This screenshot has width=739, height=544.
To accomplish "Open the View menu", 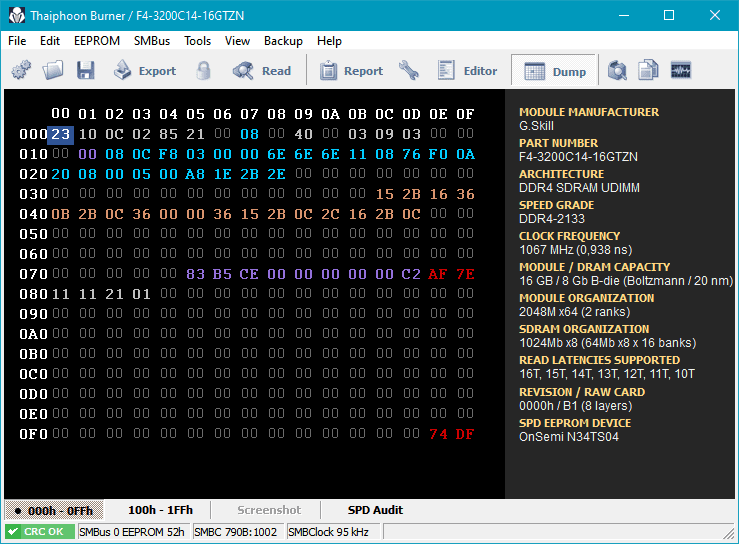I will (237, 41).
